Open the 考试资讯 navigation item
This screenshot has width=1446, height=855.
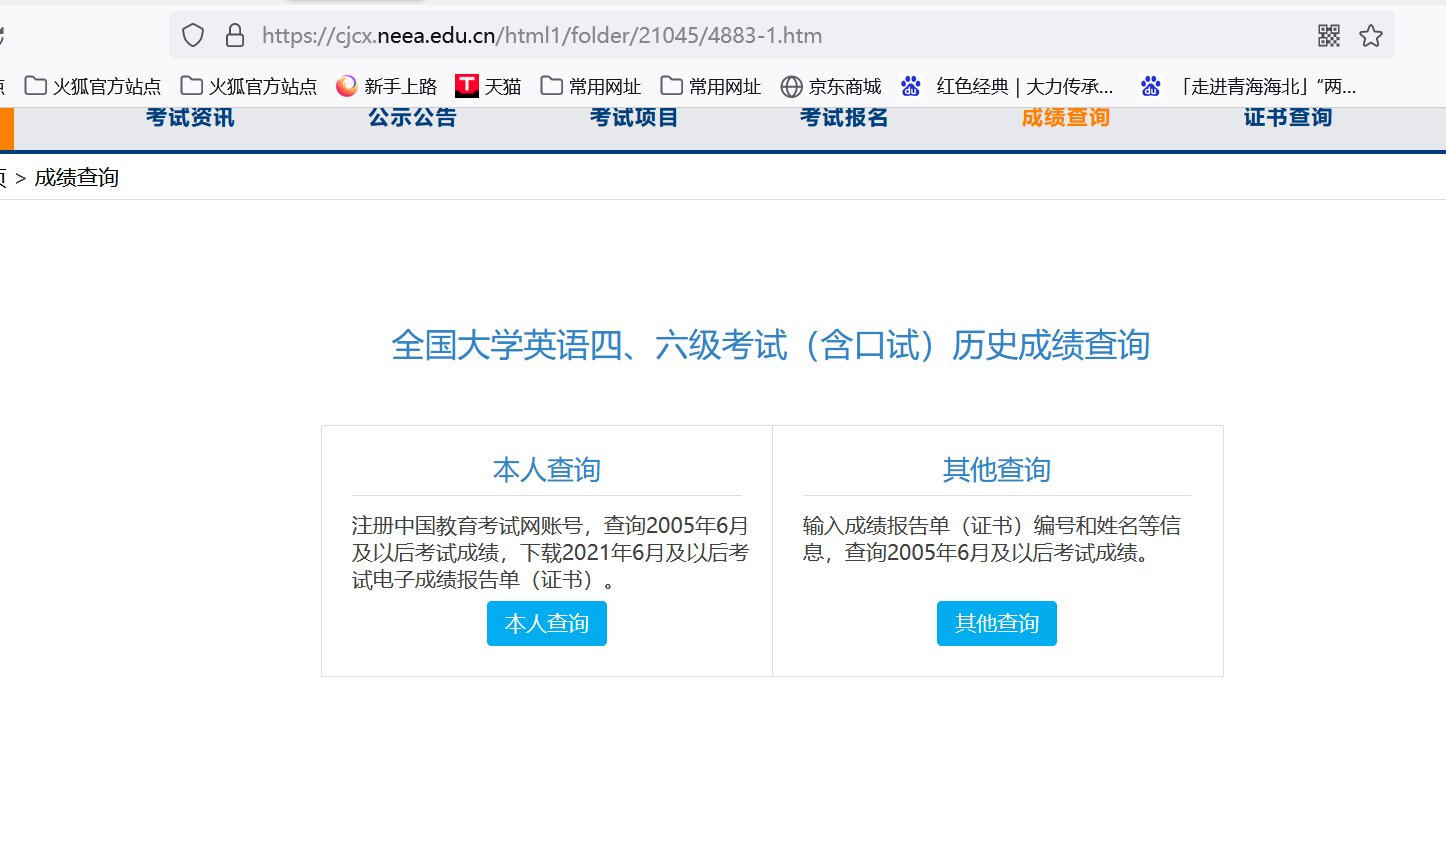[189, 117]
